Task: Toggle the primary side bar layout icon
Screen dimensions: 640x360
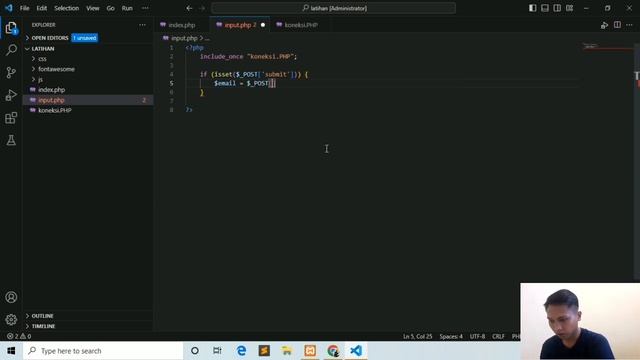Action: point(533,8)
